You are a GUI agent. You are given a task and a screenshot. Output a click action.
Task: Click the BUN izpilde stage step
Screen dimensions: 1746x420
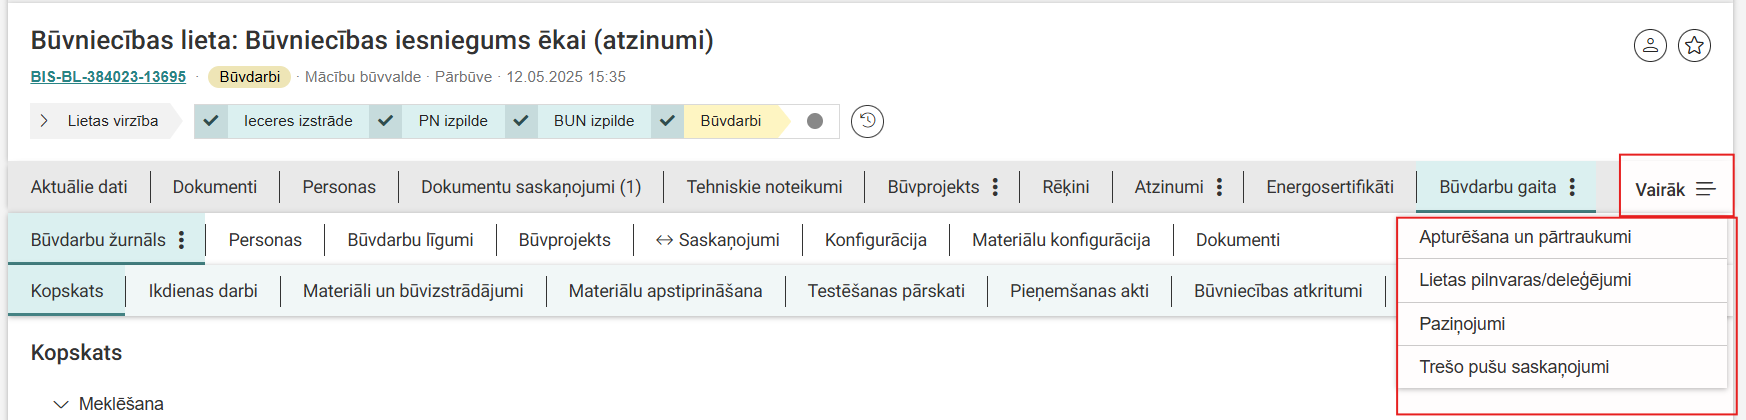pyautogui.click(x=593, y=121)
